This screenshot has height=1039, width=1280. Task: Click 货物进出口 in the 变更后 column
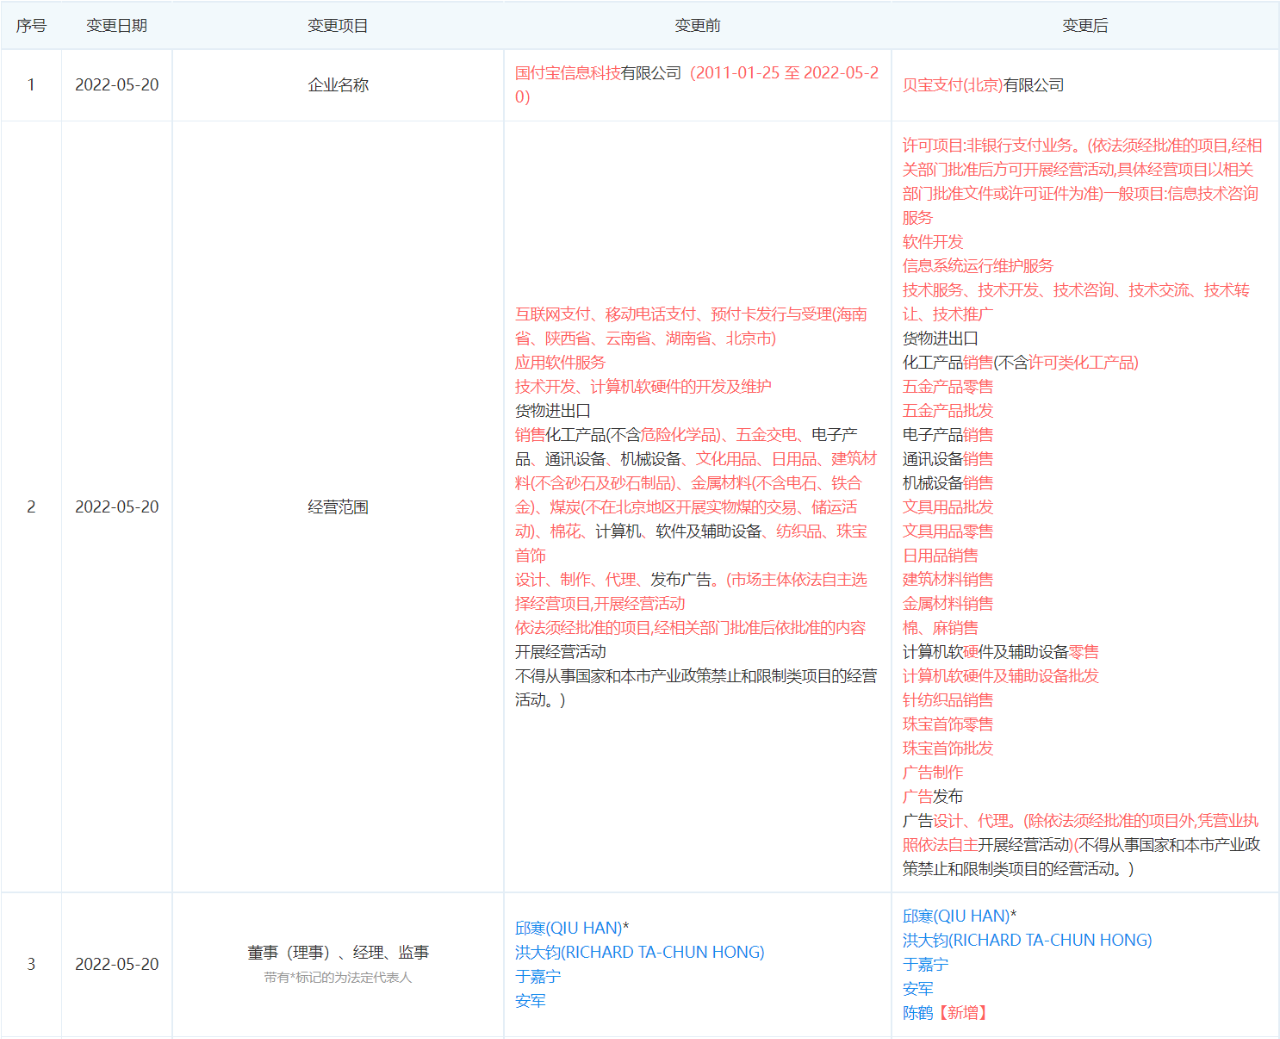940,338
